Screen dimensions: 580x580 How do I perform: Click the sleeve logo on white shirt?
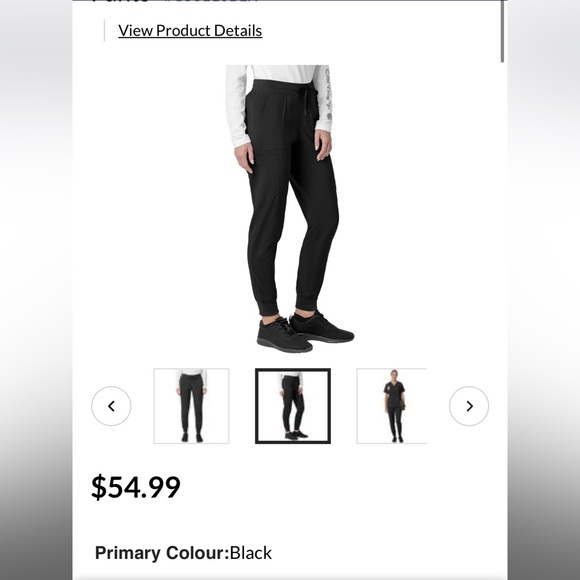[x=328, y=94]
